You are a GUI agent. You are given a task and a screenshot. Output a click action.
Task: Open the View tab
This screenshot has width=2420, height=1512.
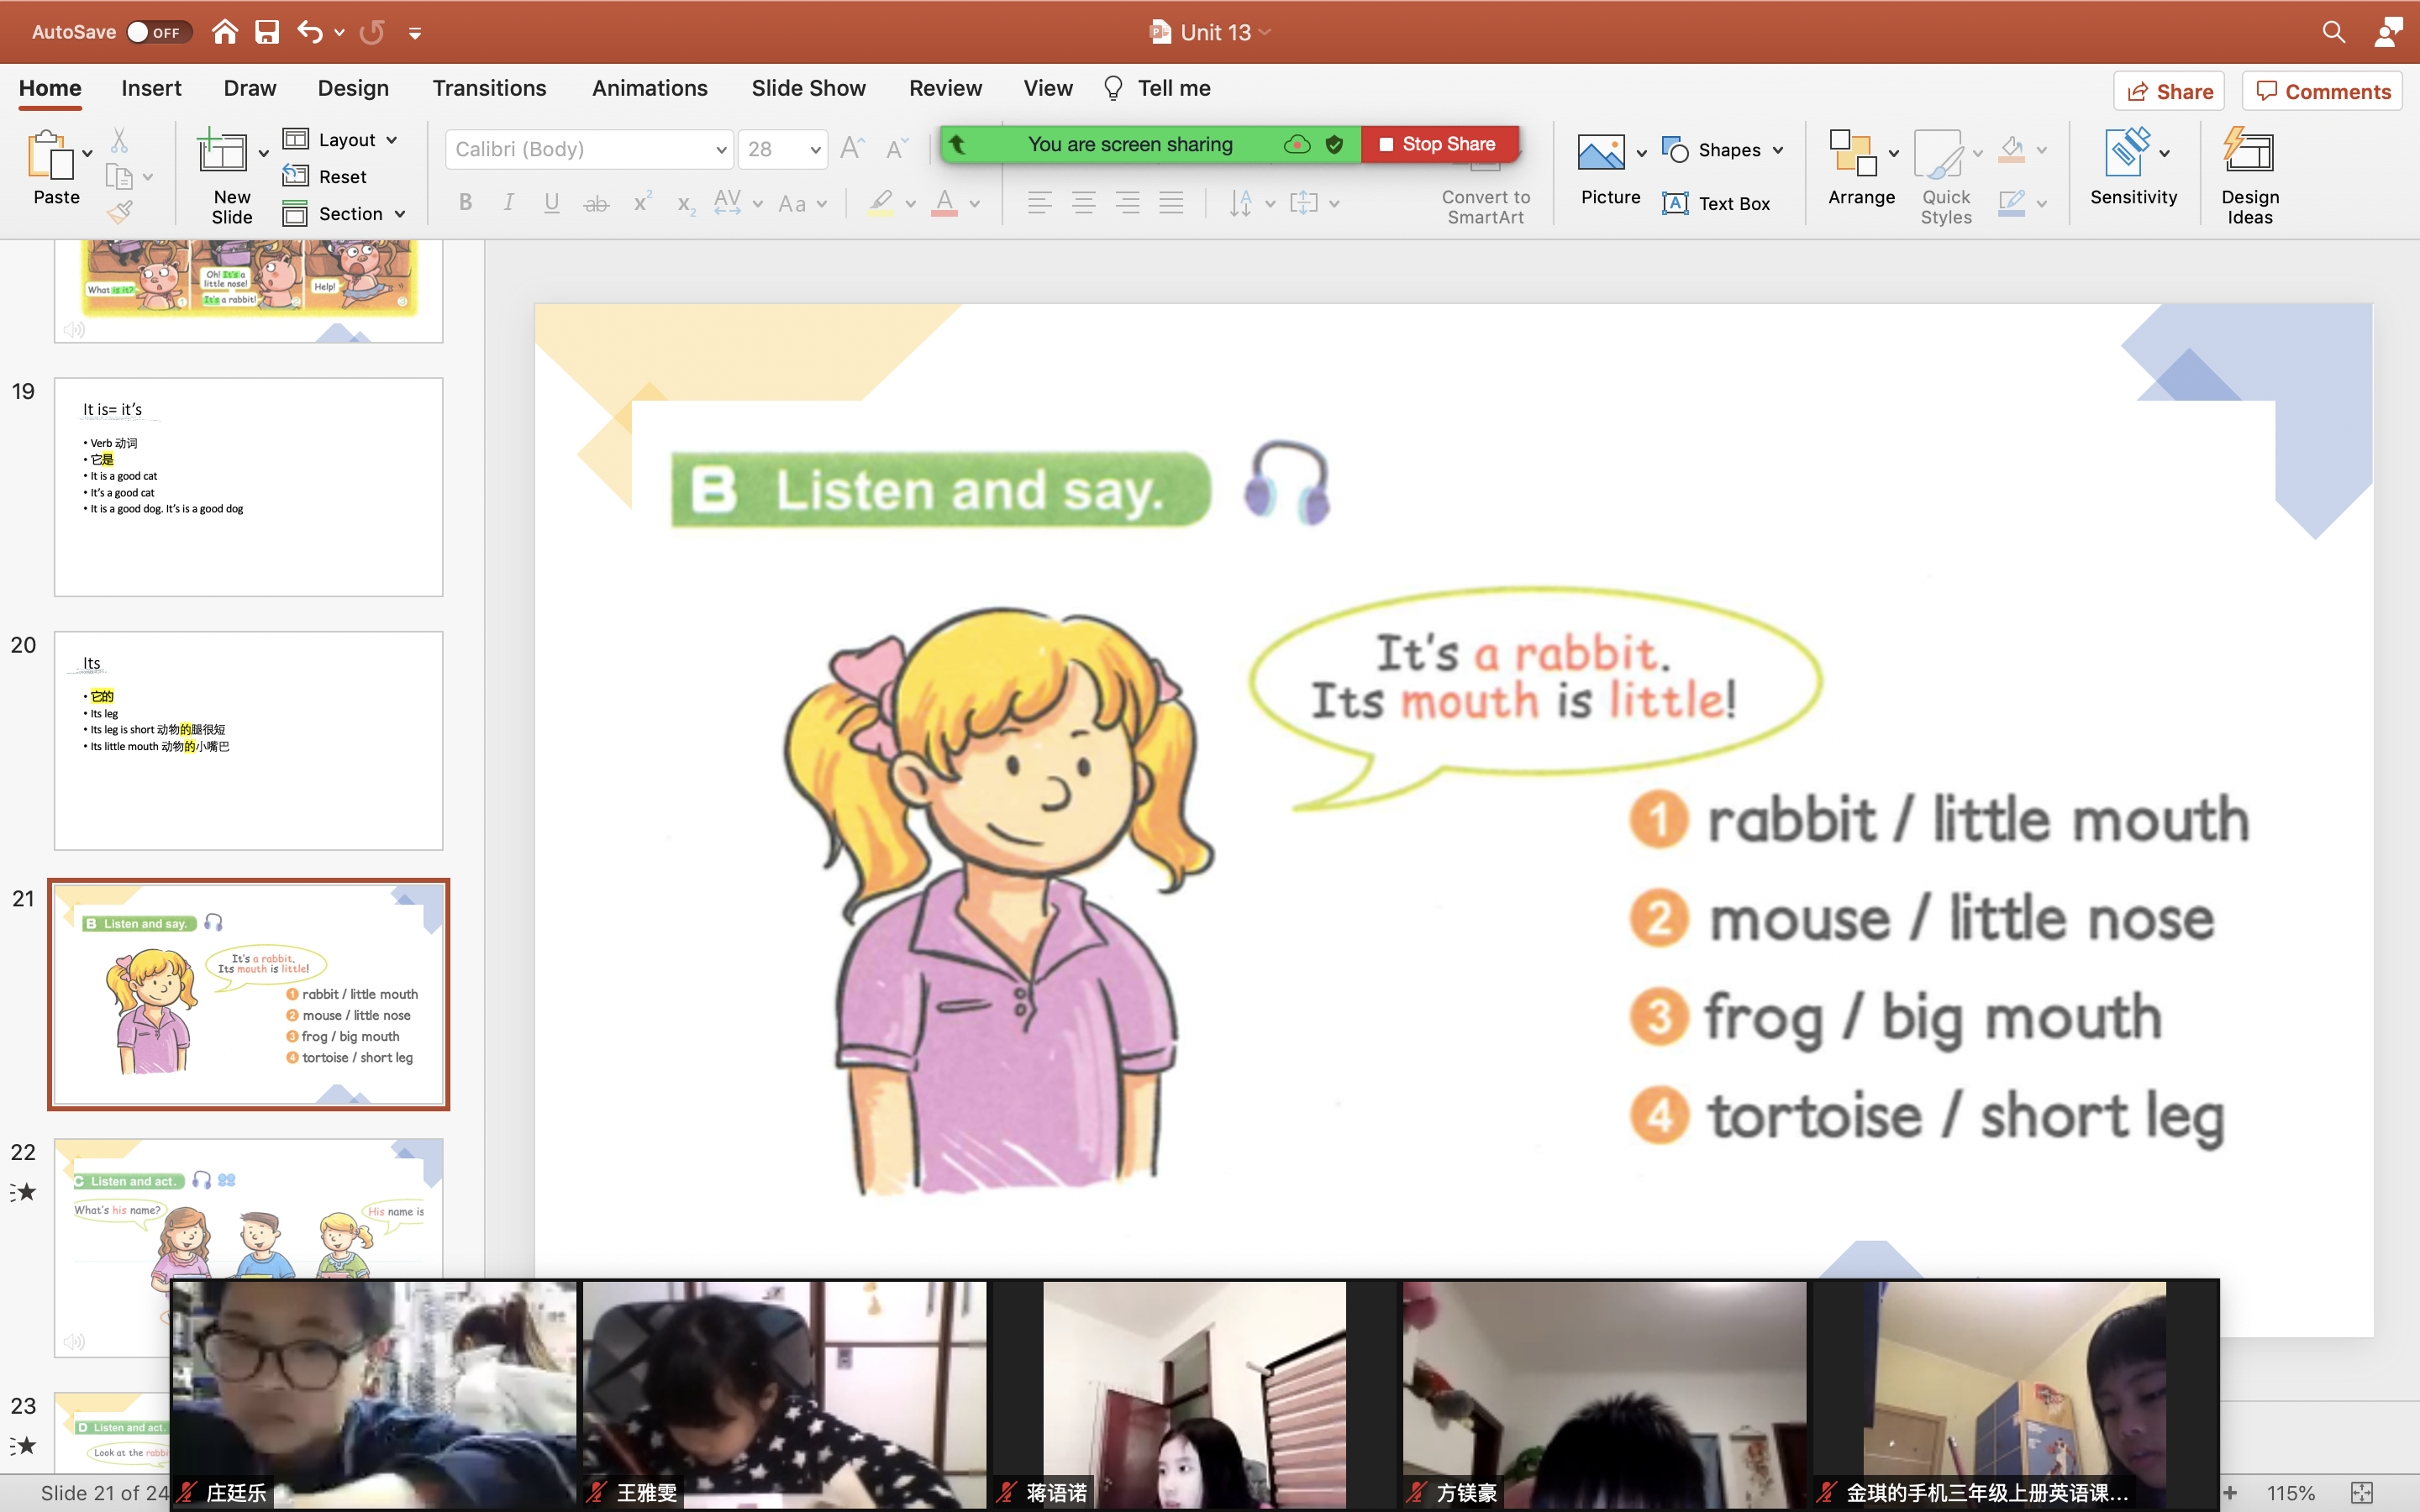click(1048, 88)
